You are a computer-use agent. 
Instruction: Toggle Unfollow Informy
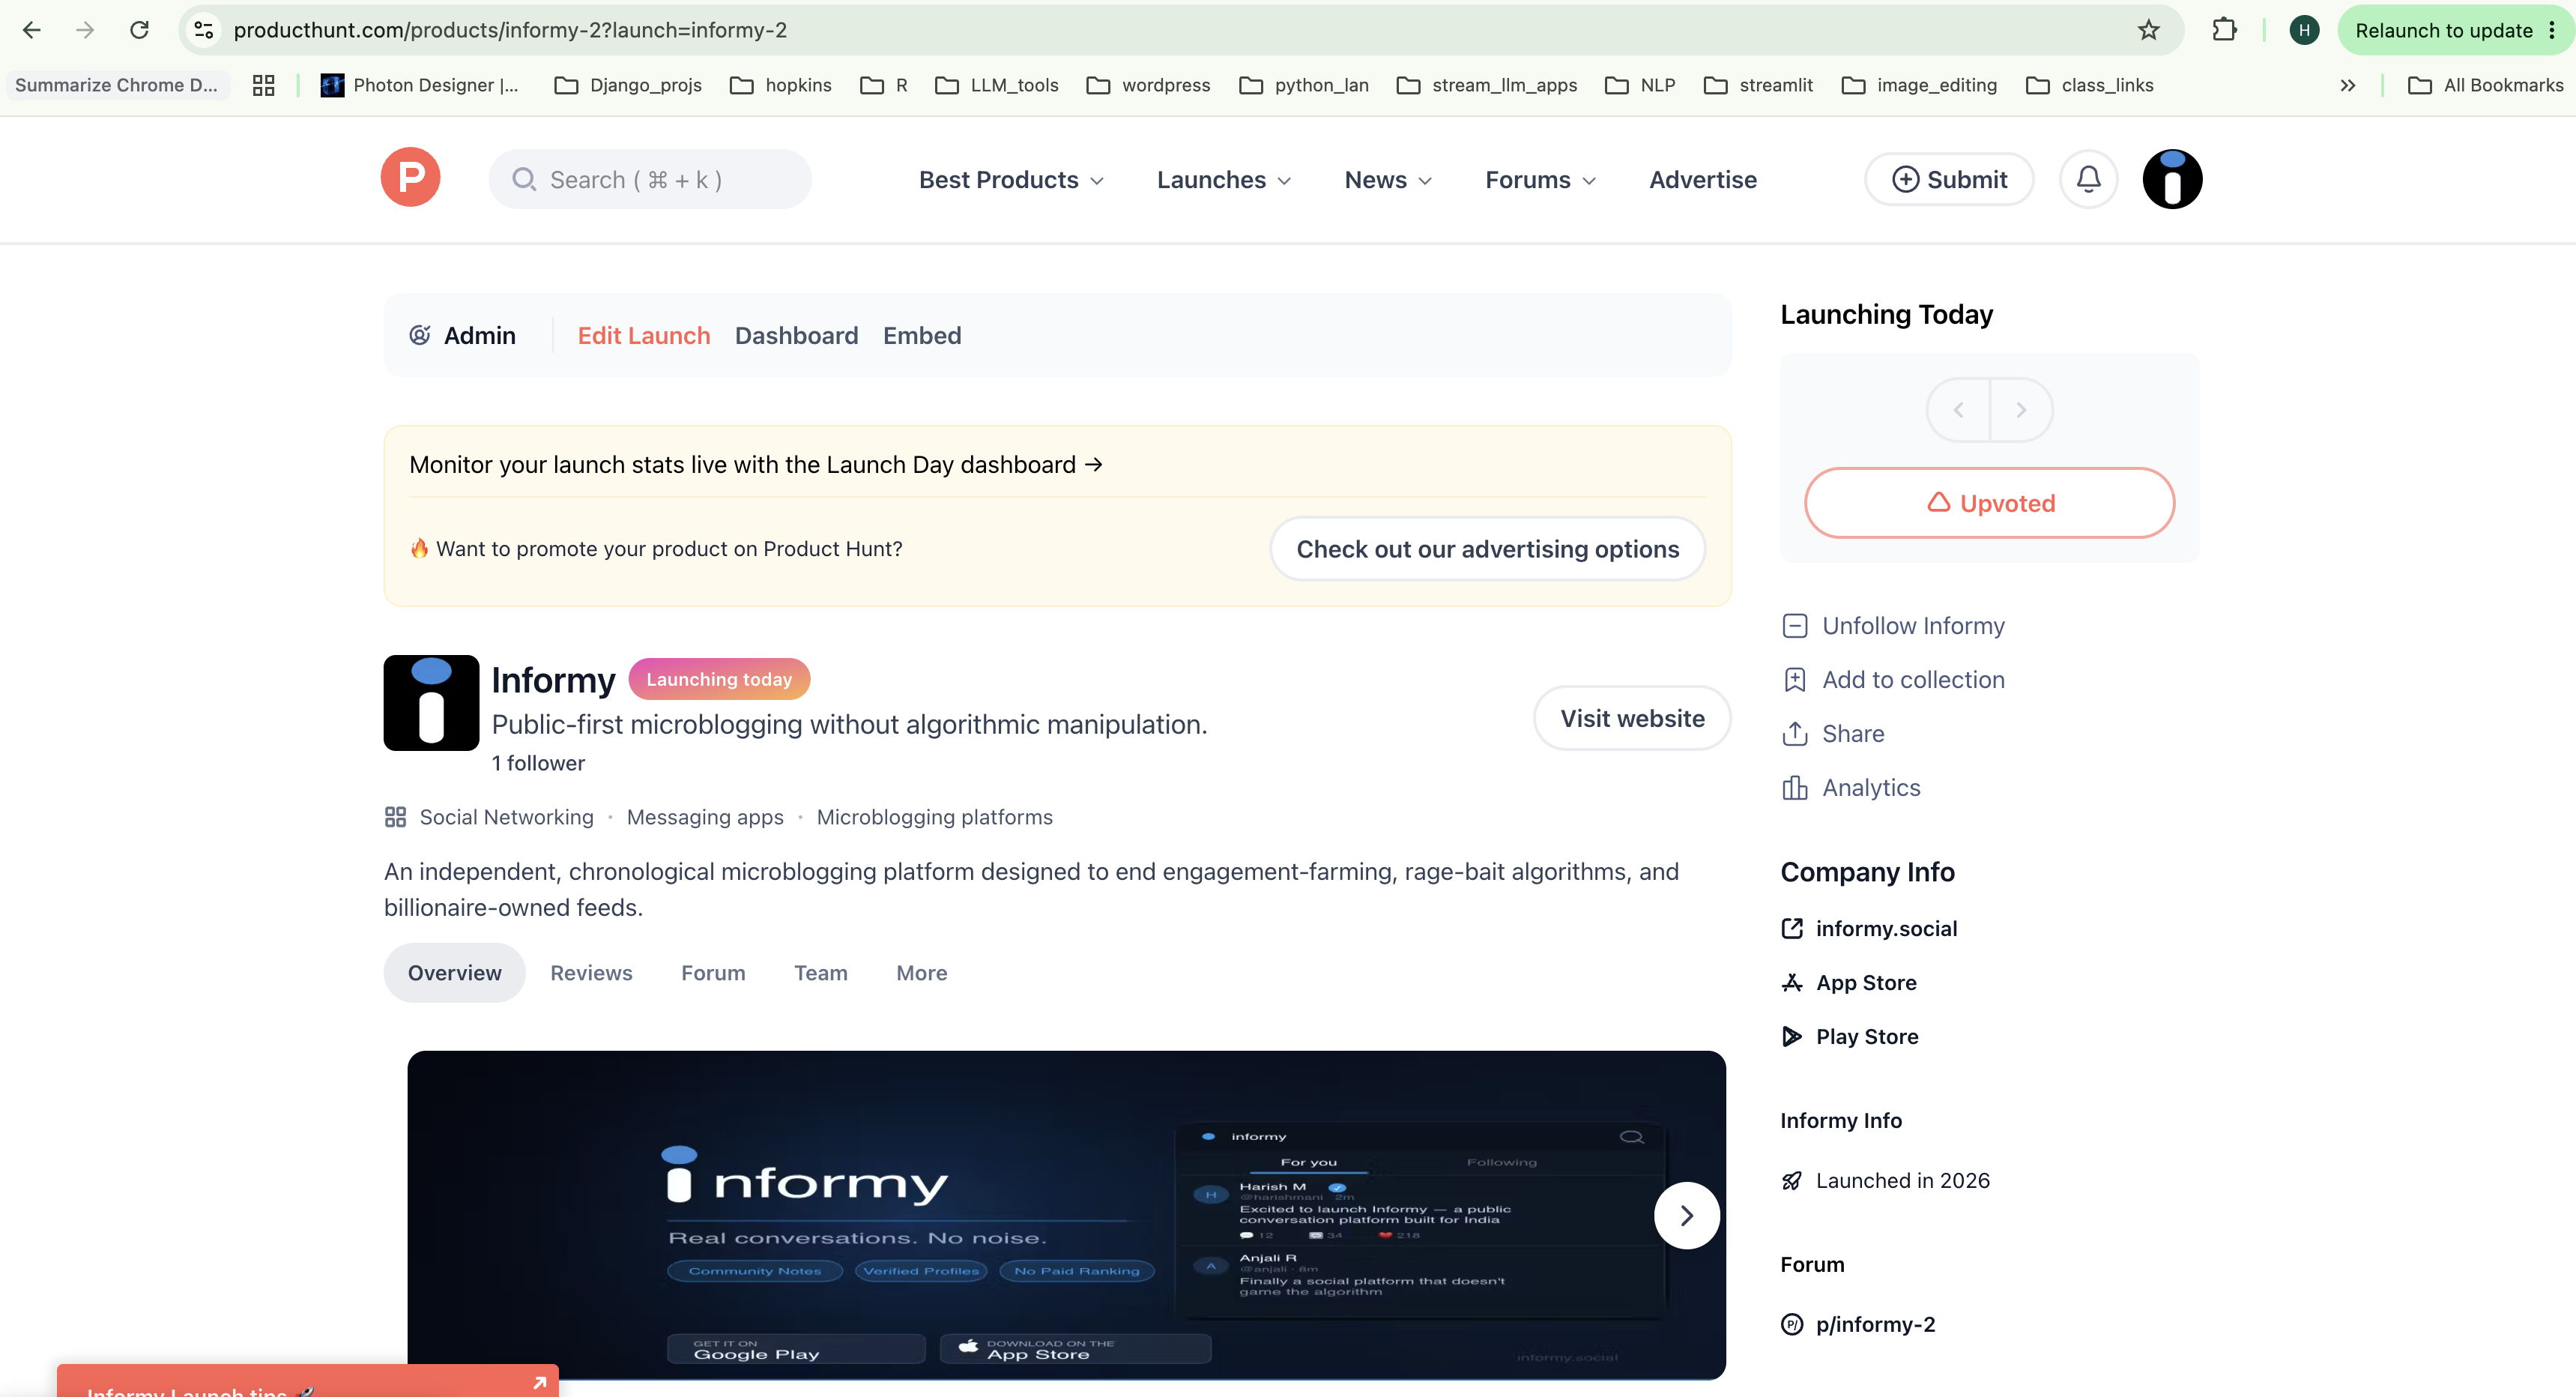click(x=1893, y=626)
